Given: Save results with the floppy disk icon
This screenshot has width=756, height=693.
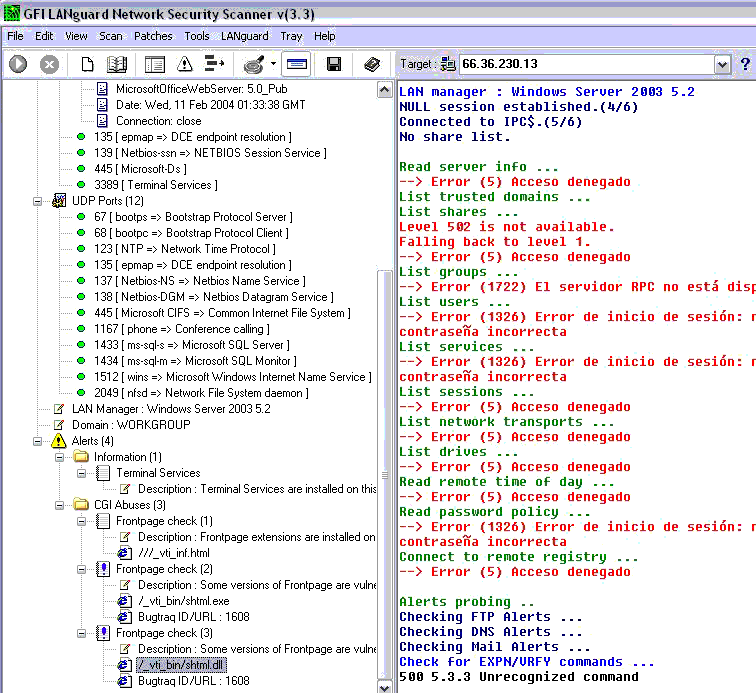Looking at the screenshot, I should (x=334, y=64).
